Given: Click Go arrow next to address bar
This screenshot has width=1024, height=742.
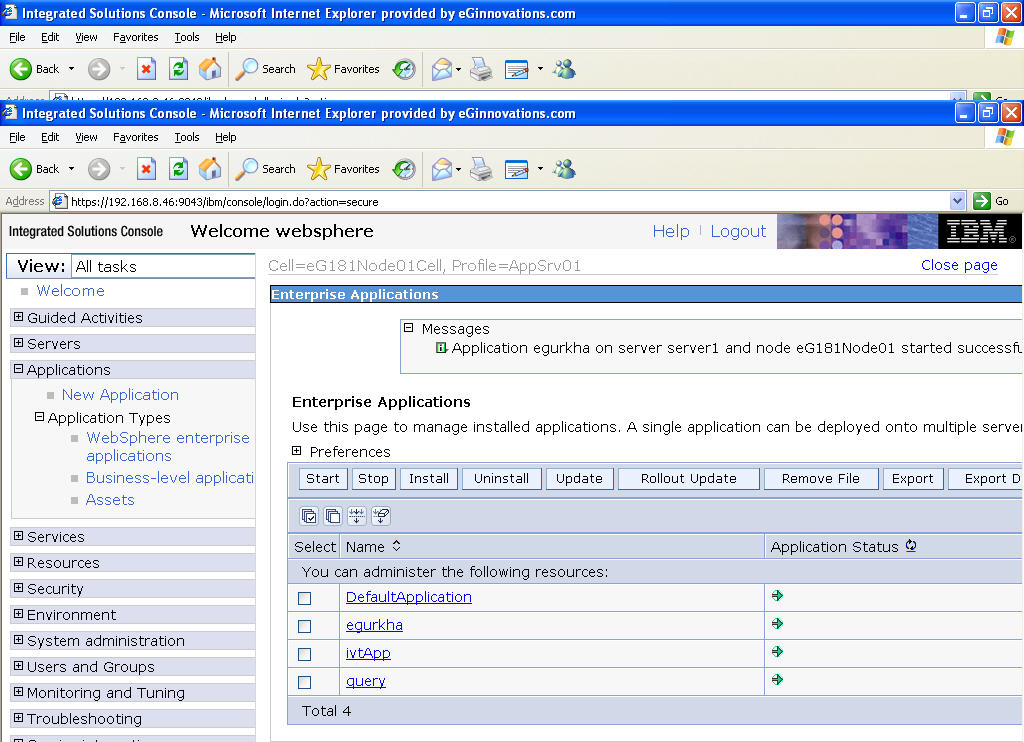Looking at the screenshot, I should [x=982, y=201].
